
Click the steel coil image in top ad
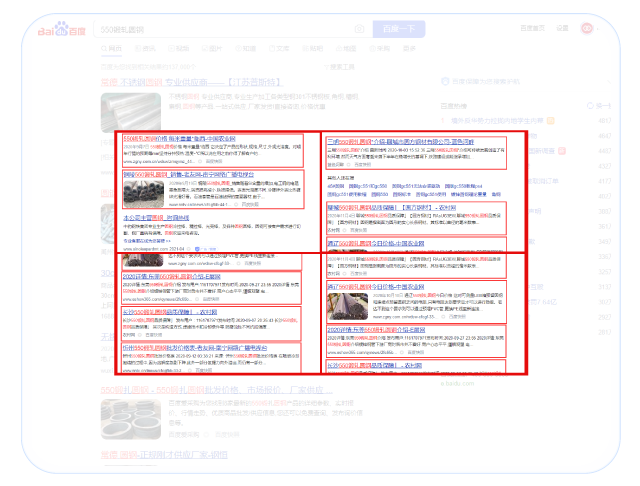(x=128, y=111)
